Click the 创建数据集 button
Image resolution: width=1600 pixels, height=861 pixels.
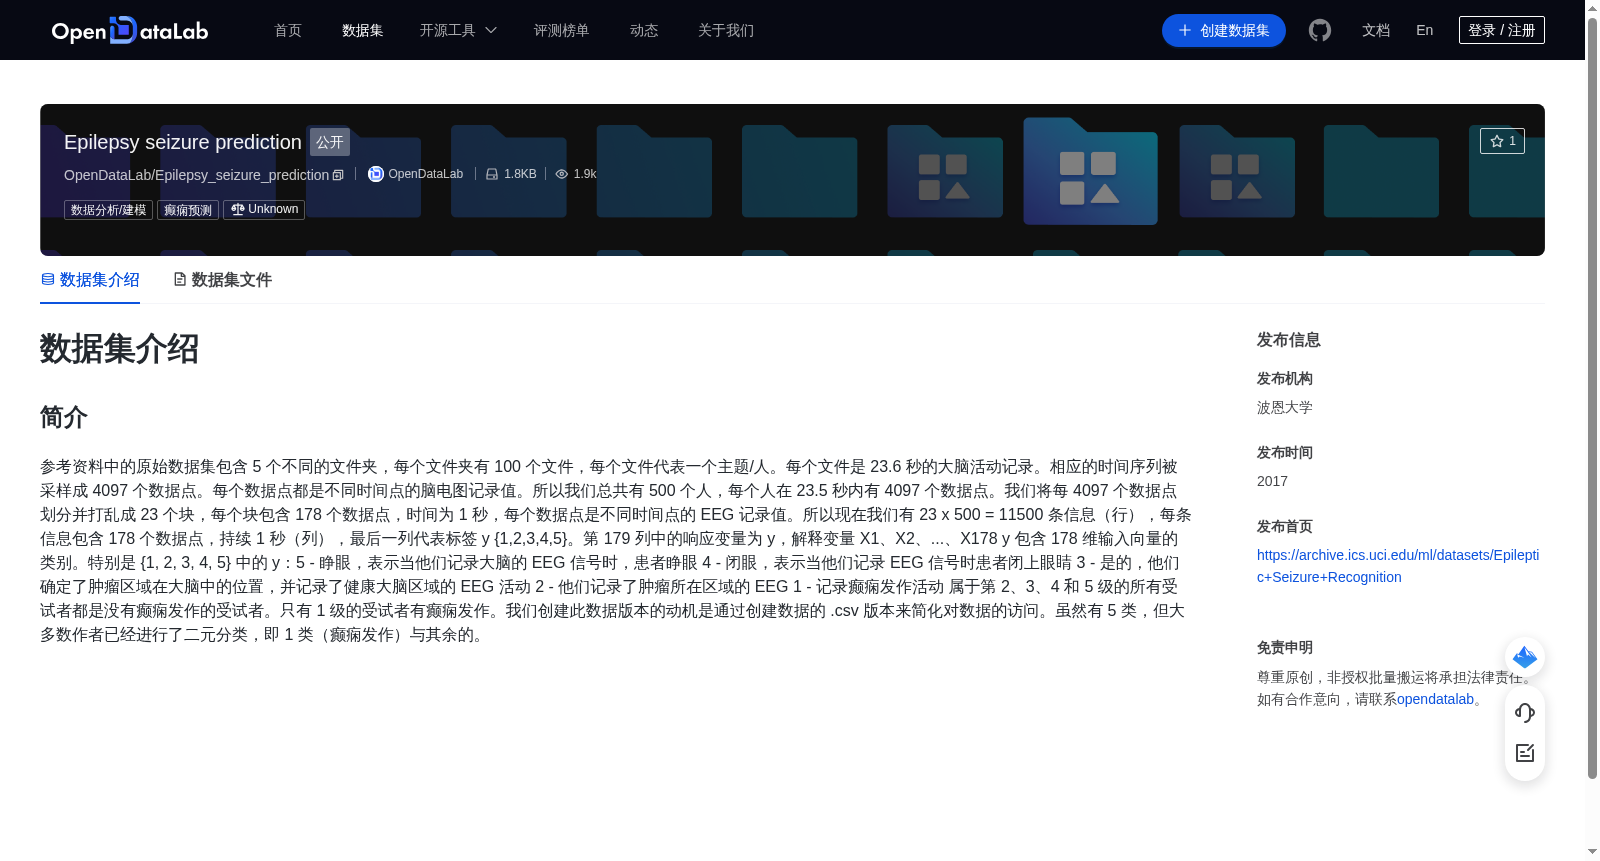(1224, 30)
